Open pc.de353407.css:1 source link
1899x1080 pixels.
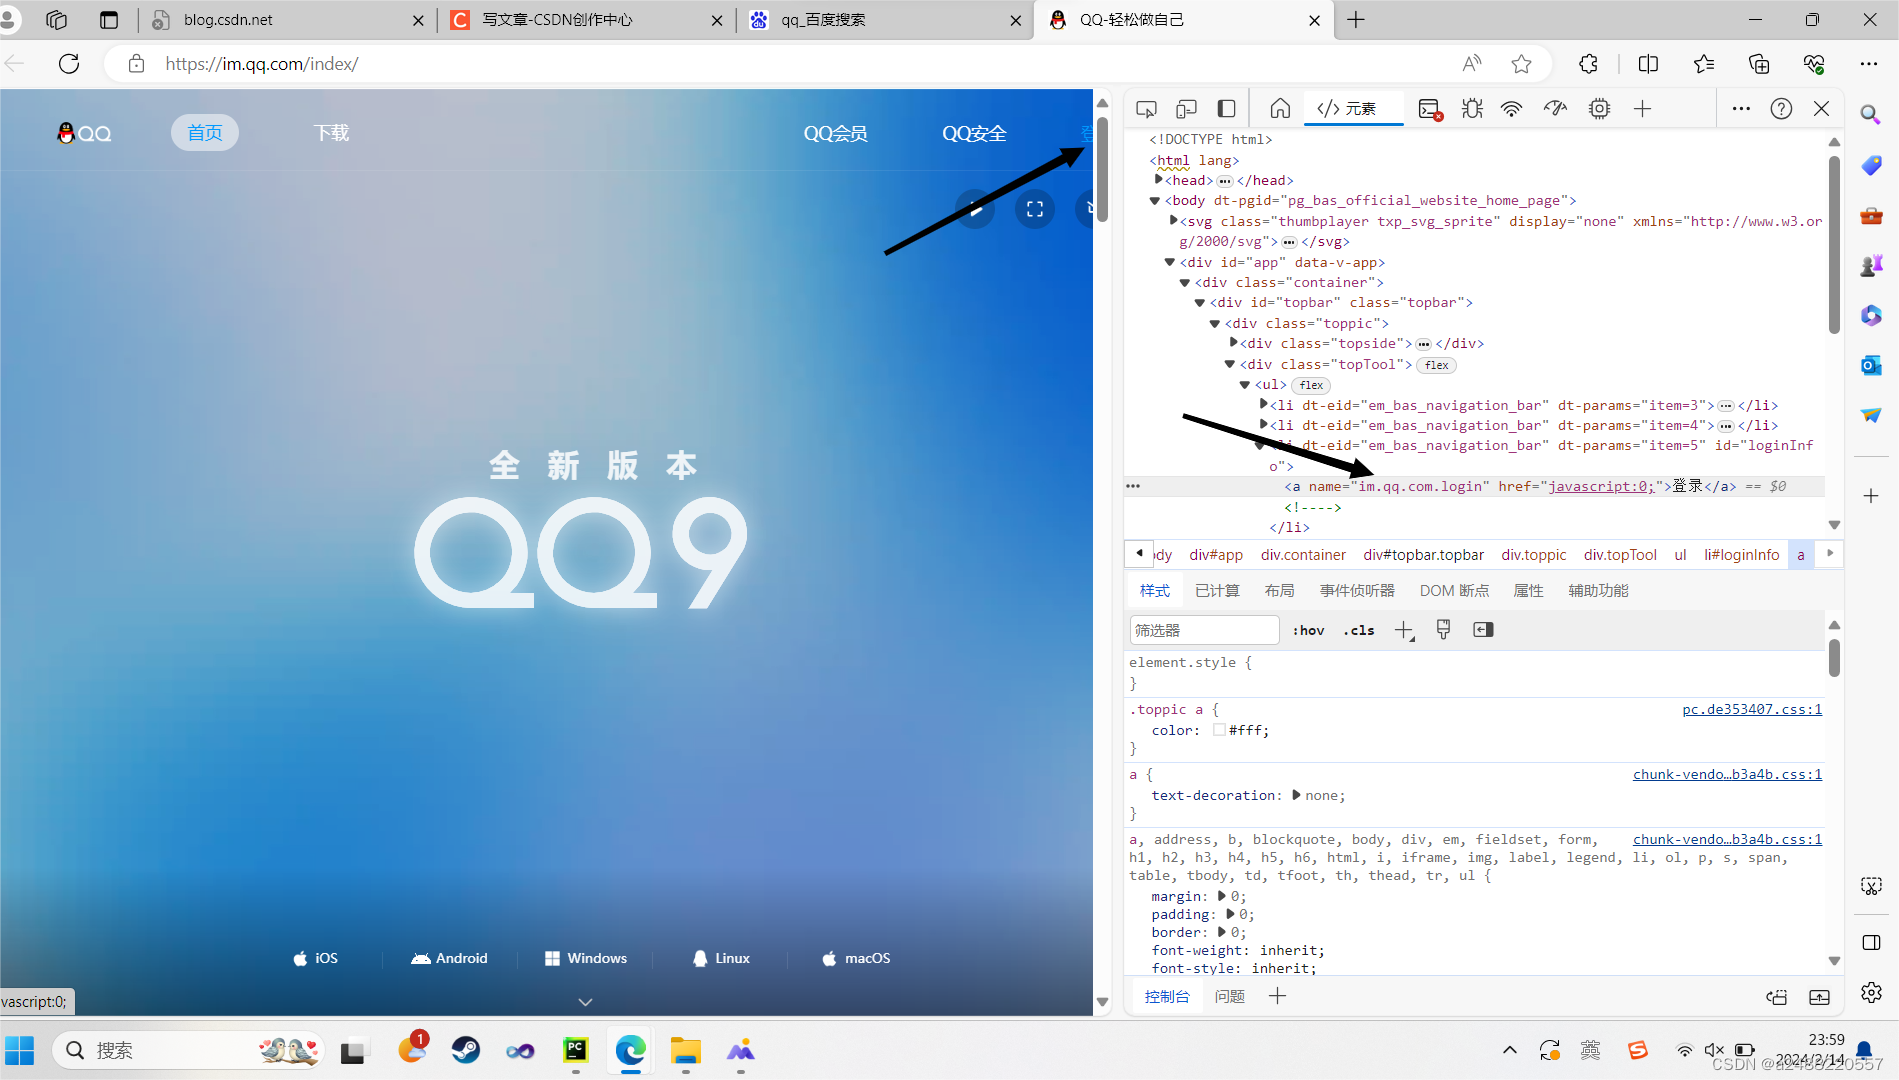tap(1752, 709)
